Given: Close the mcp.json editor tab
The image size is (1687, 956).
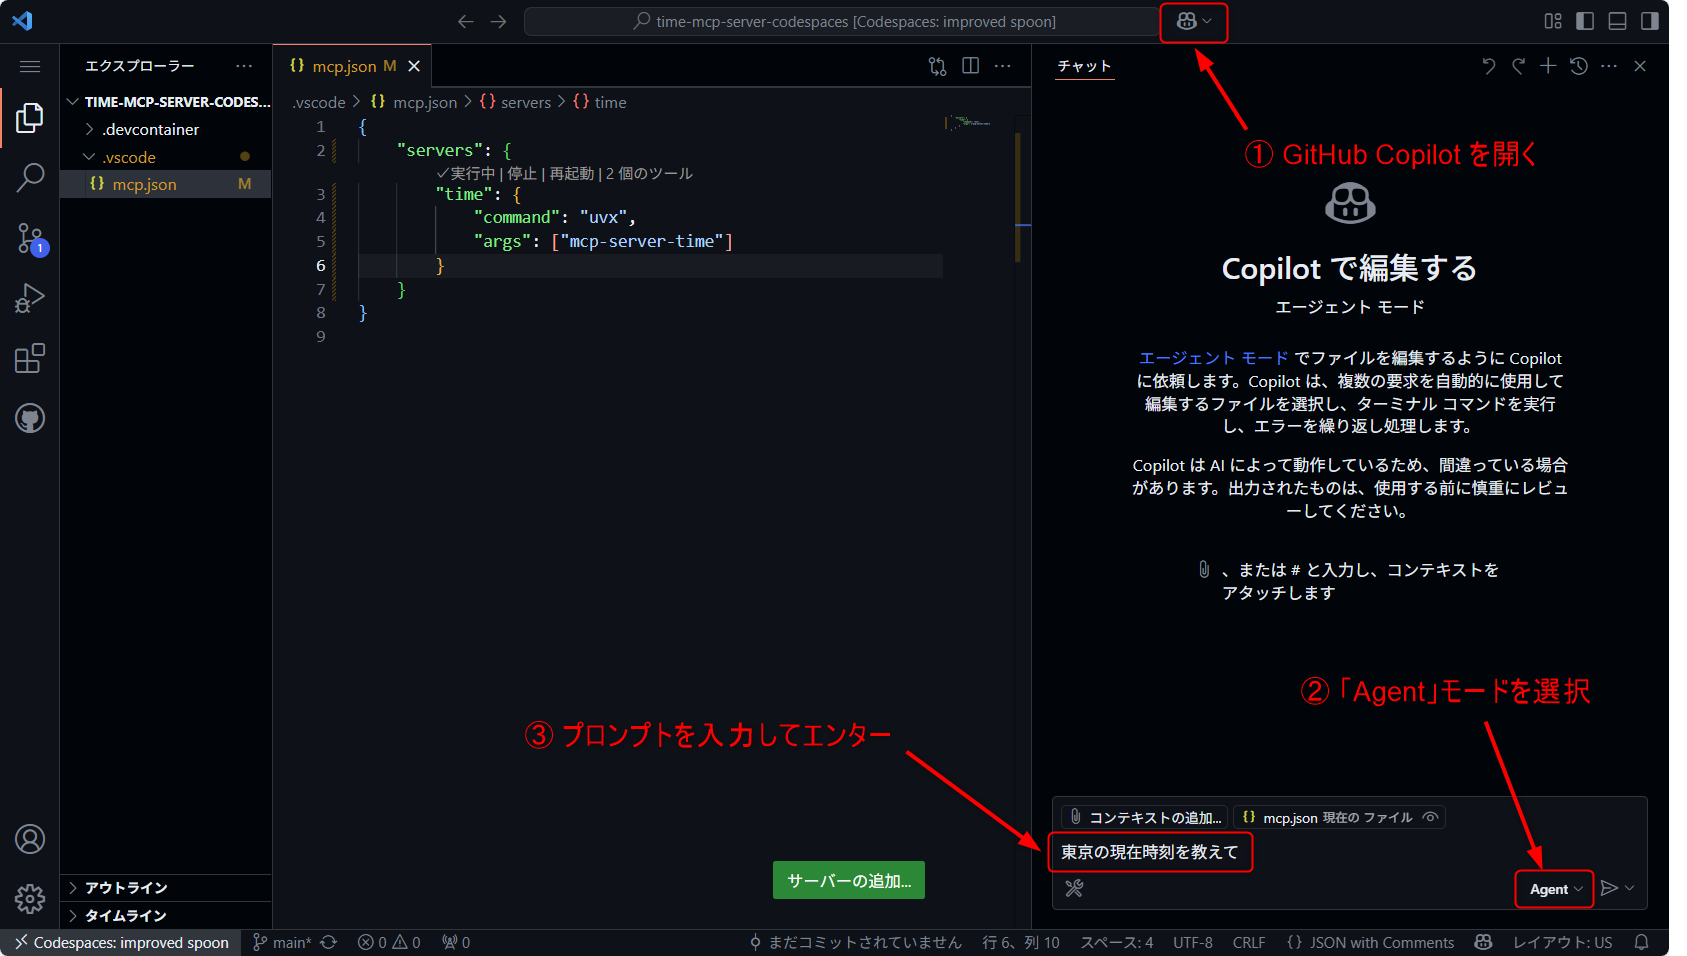Looking at the screenshot, I should click(414, 66).
